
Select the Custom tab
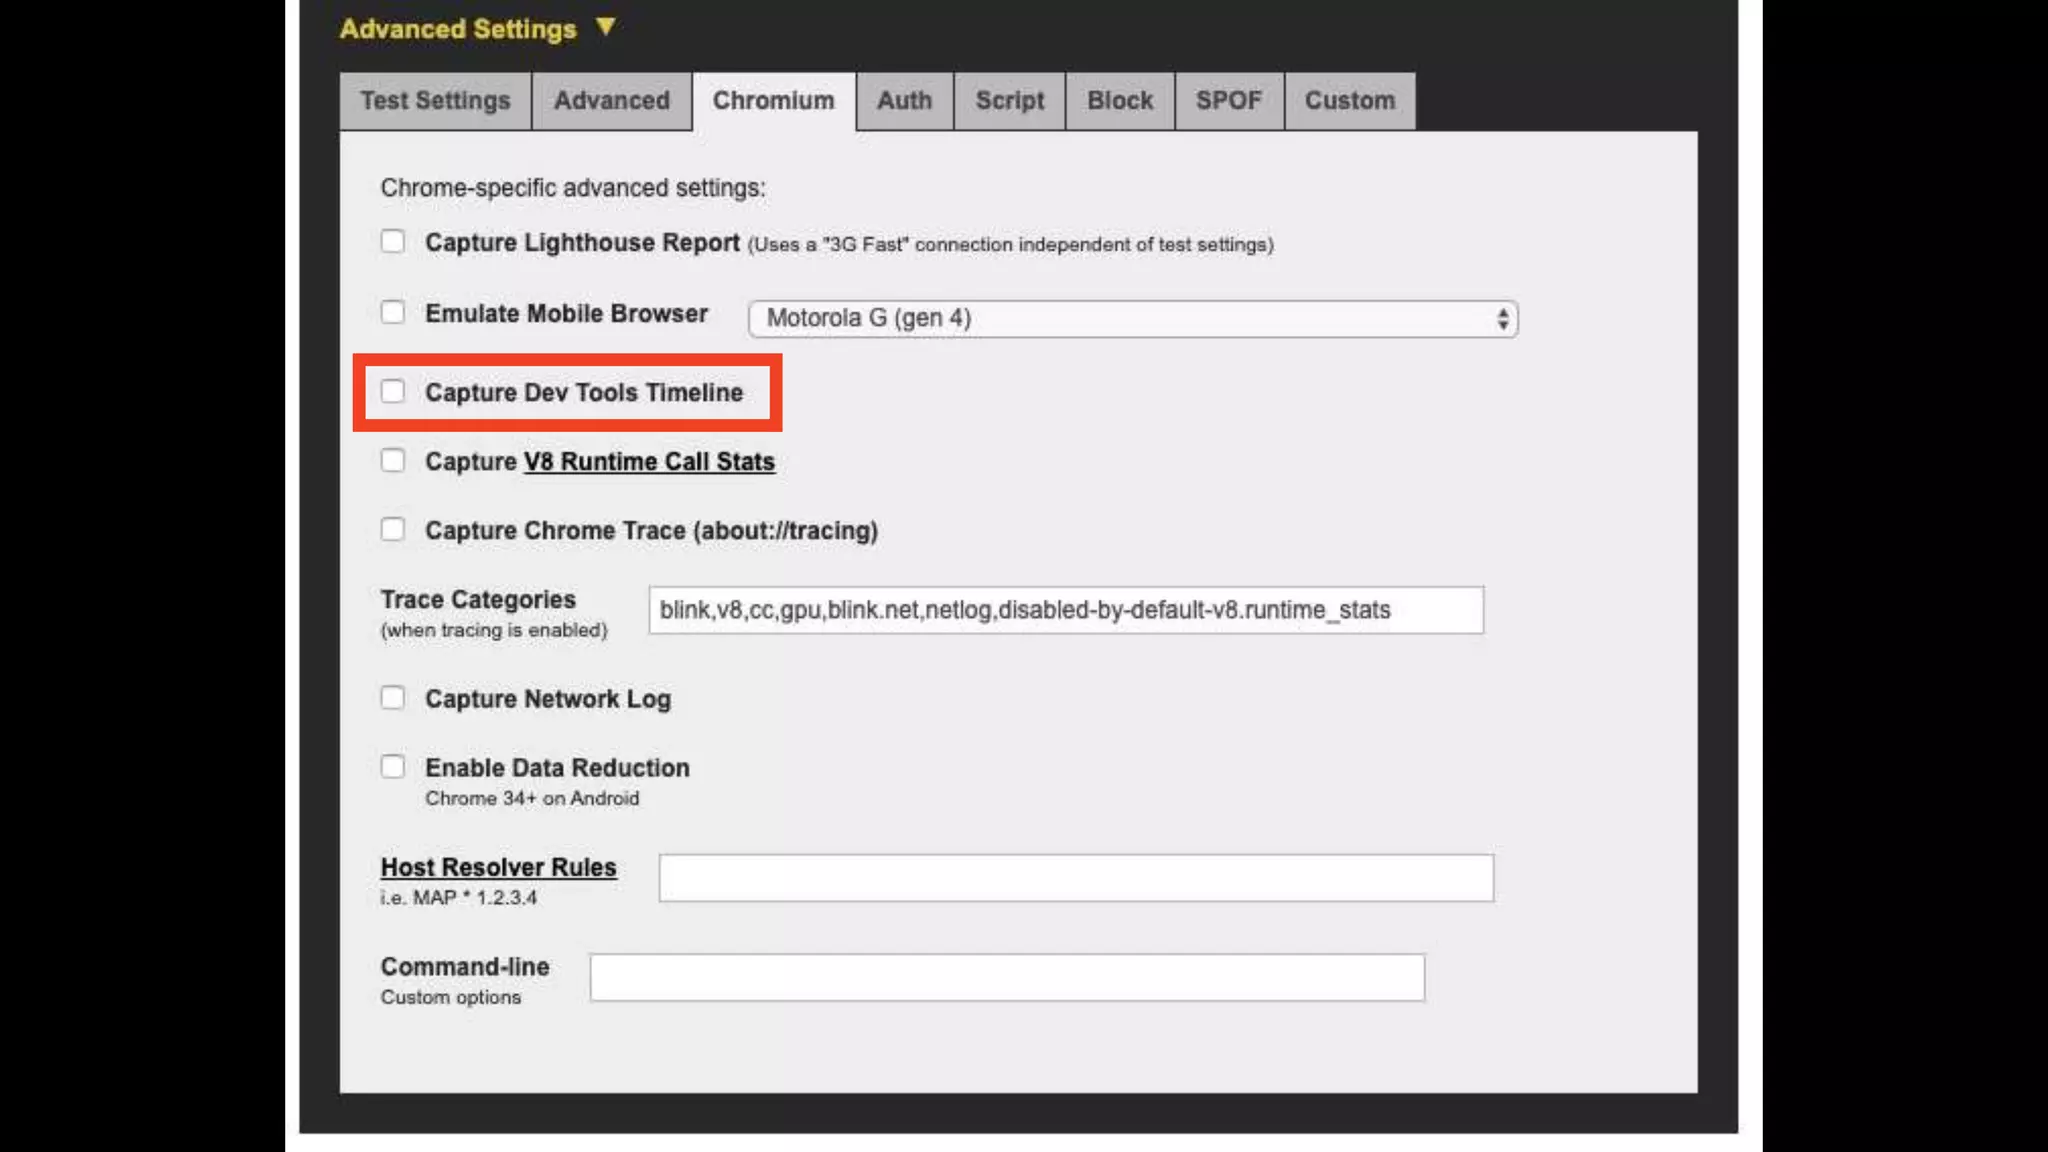pos(1349,101)
